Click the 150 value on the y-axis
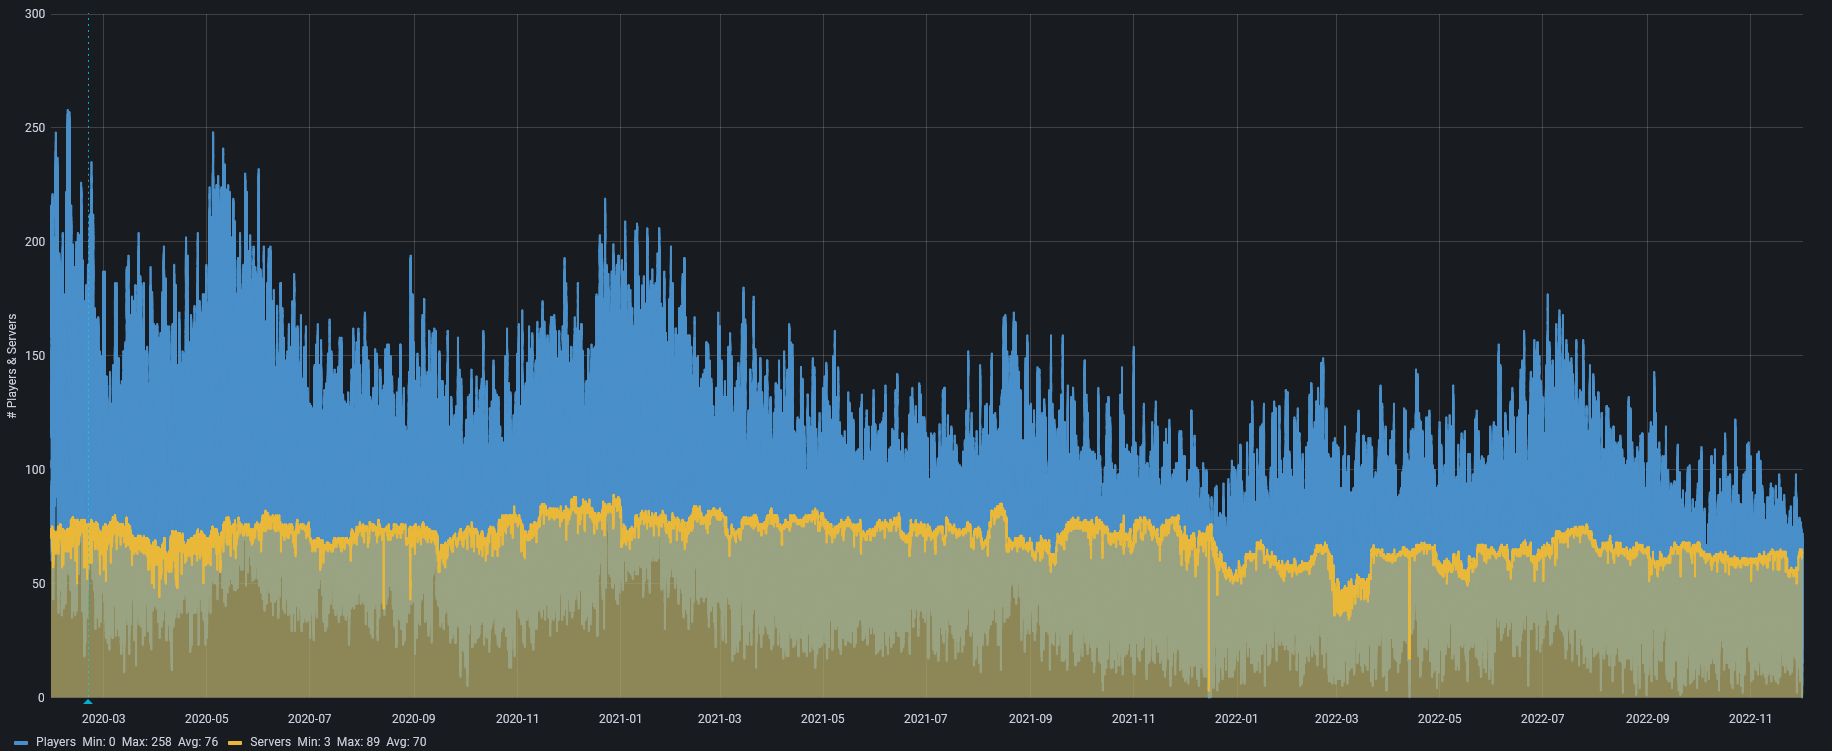Image resolution: width=1832 pixels, height=751 pixels. 35,356
